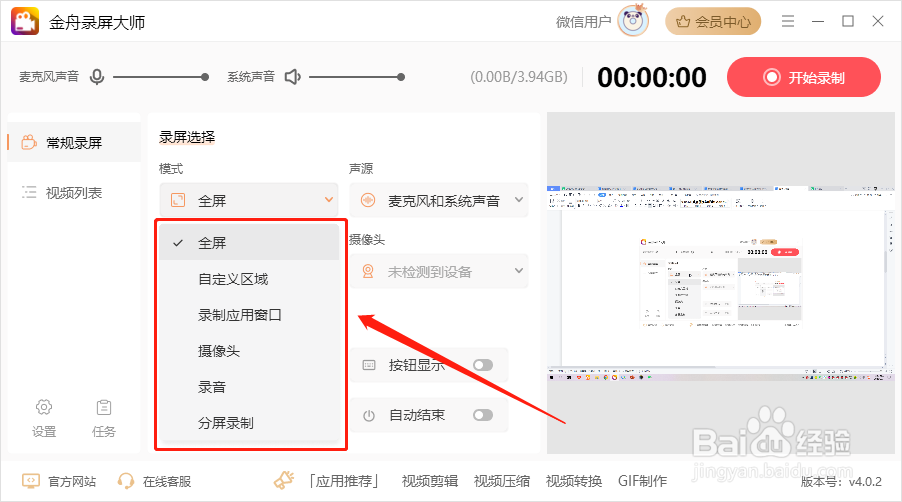The height and width of the screenshot is (502, 902).
Task: Mute the microphone via mic icon
Action: pos(97,76)
